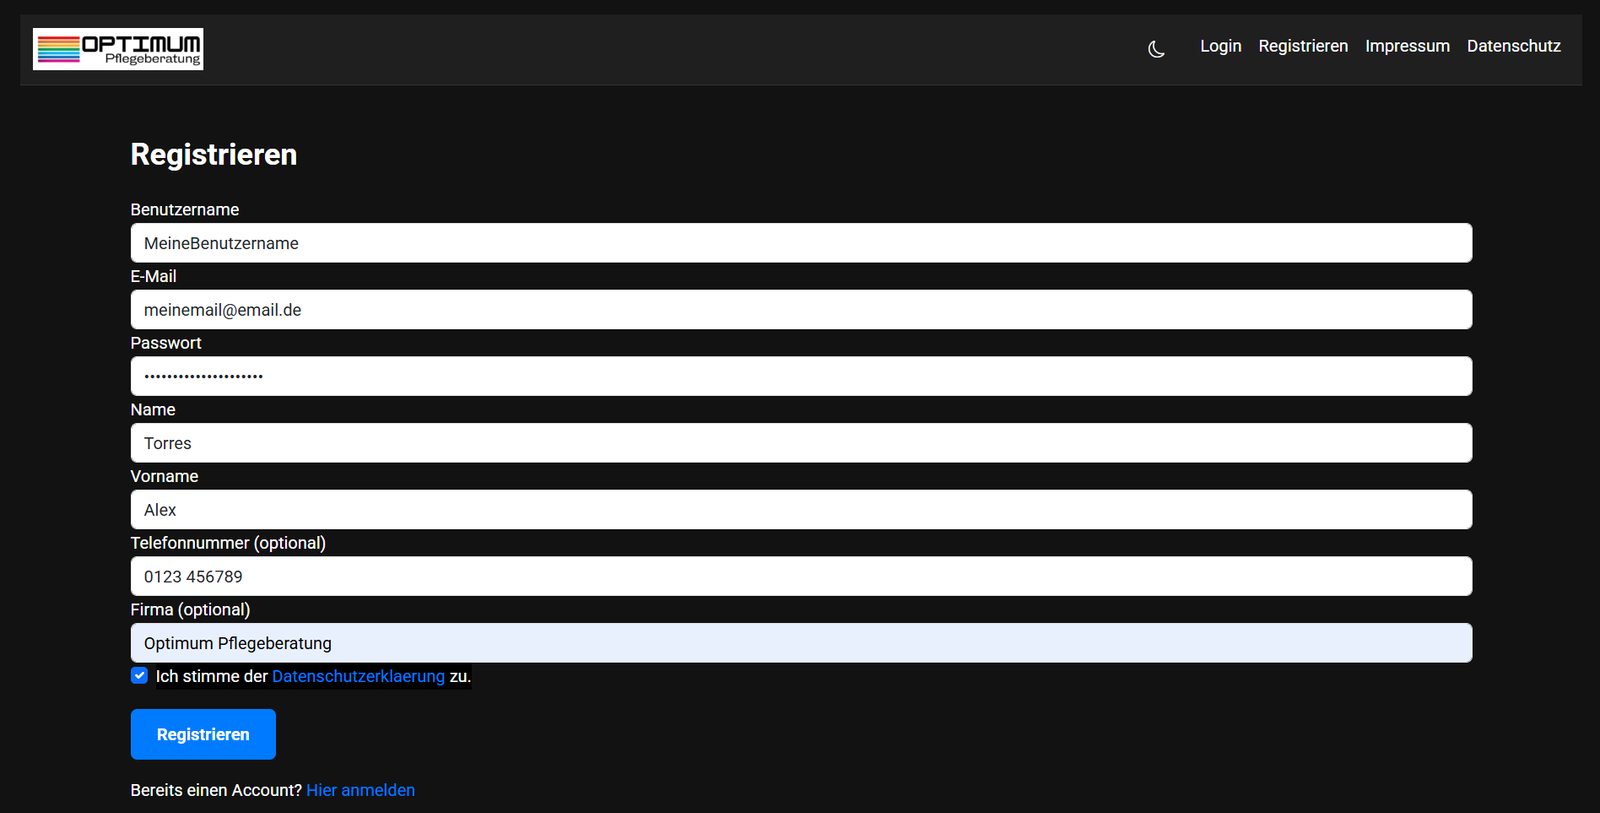Toggle dark mode with the moon icon

[1156, 48]
